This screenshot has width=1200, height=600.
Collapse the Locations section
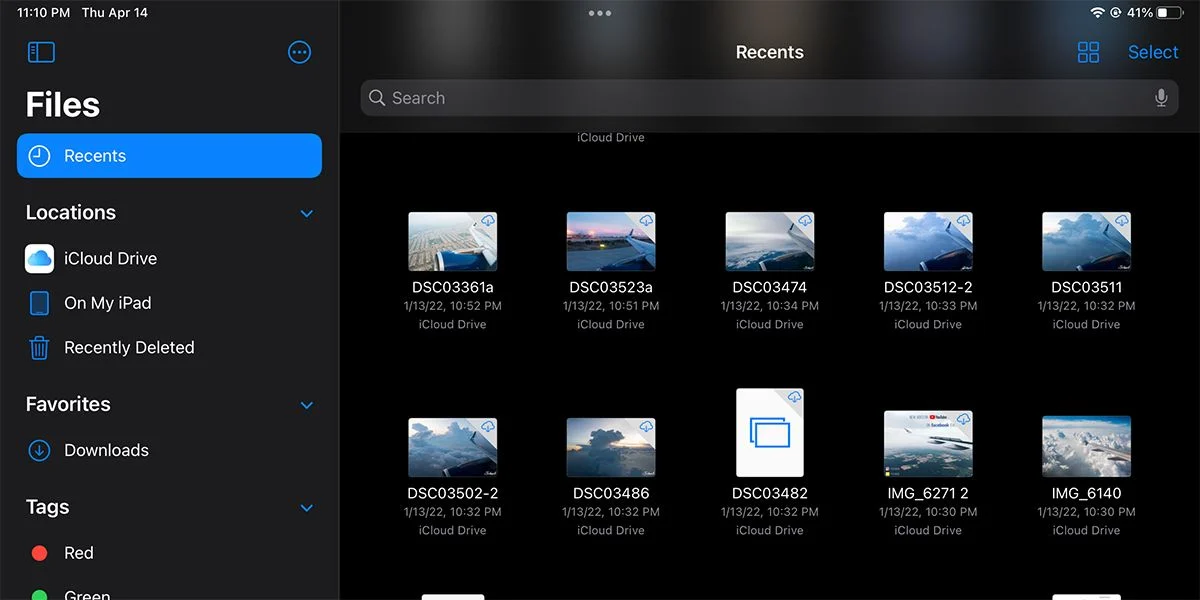tap(307, 213)
